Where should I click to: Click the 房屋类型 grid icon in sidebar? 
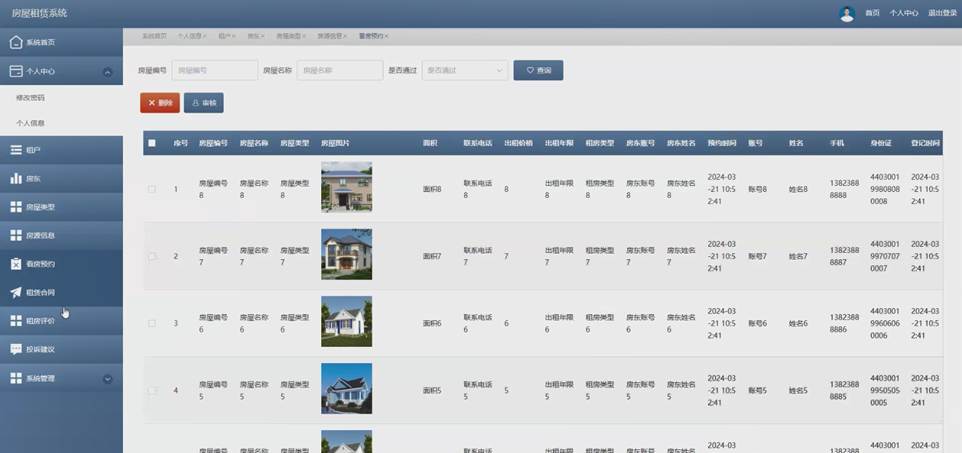[16, 207]
